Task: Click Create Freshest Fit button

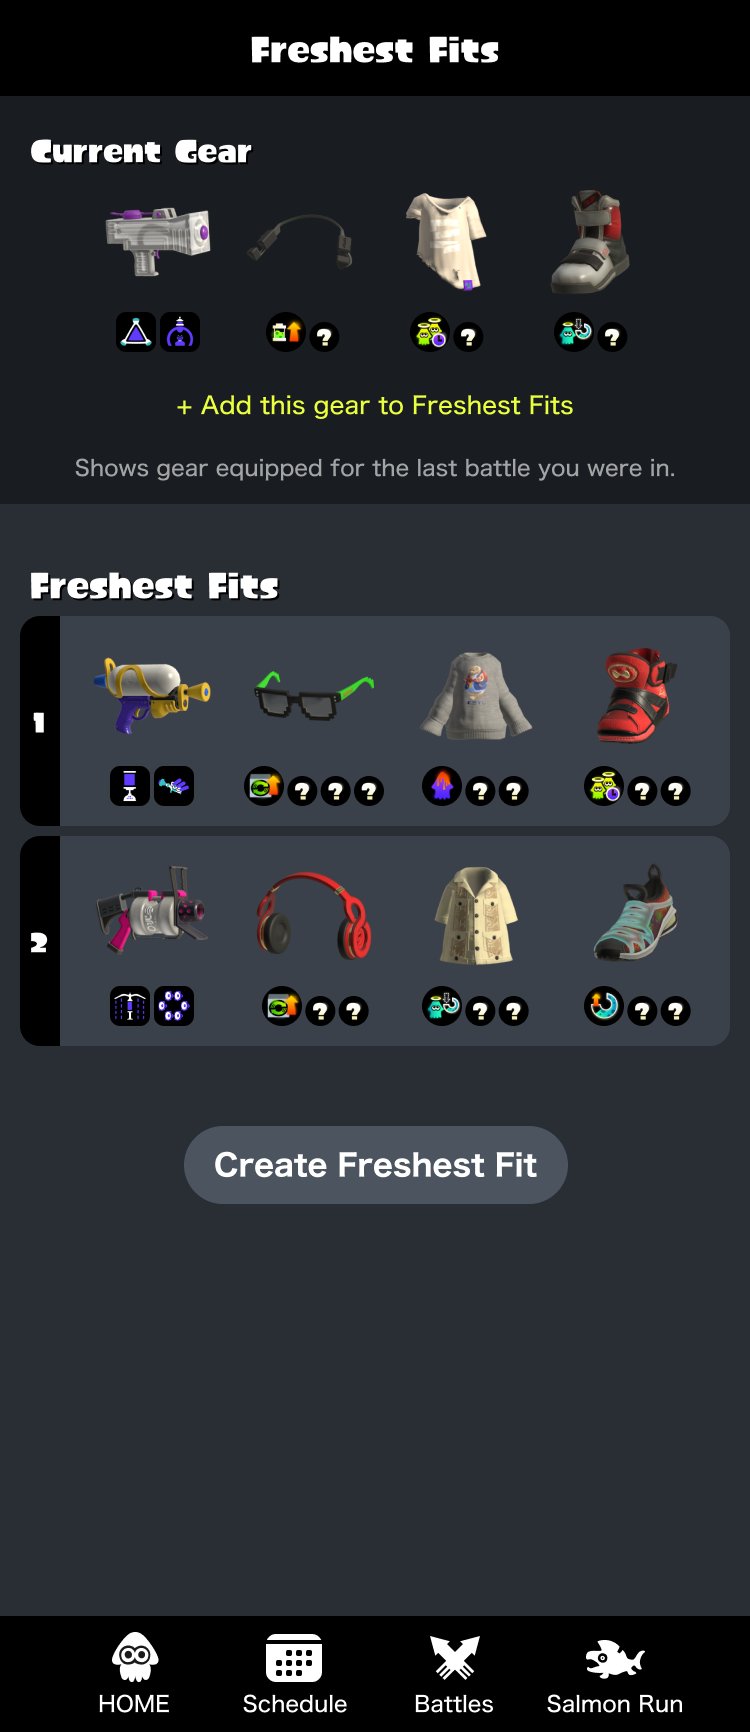Action: point(376,1165)
